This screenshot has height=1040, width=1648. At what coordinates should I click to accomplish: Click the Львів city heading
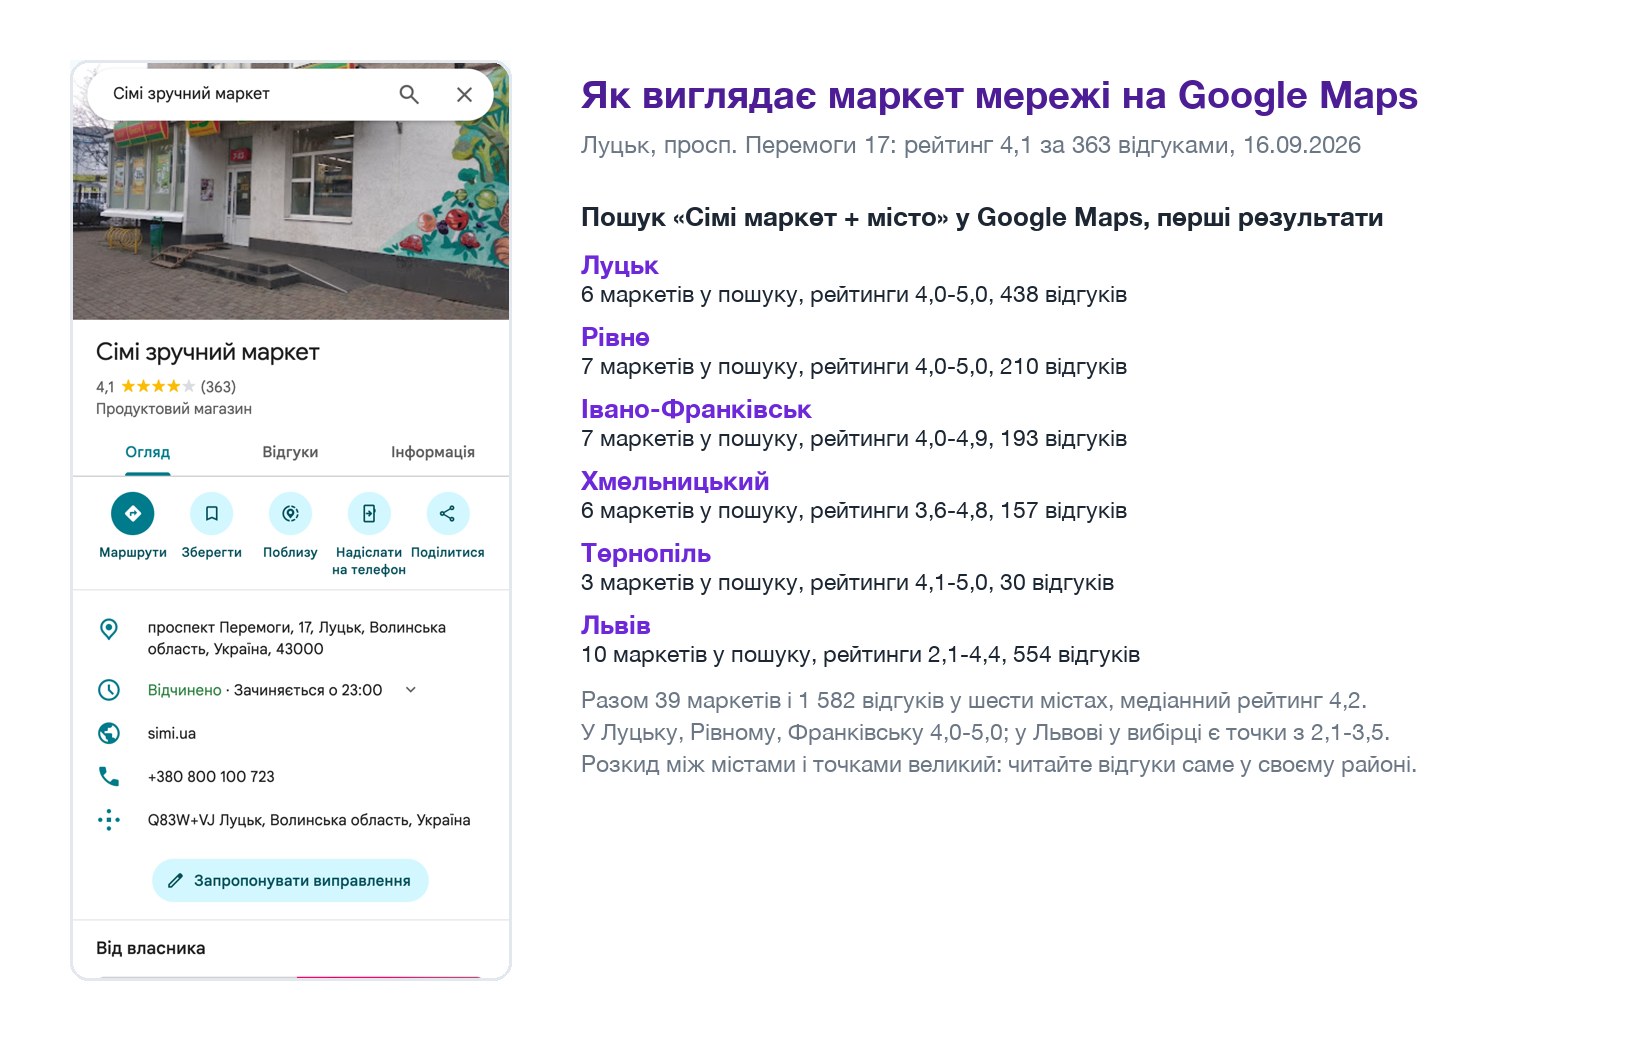(616, 625)
